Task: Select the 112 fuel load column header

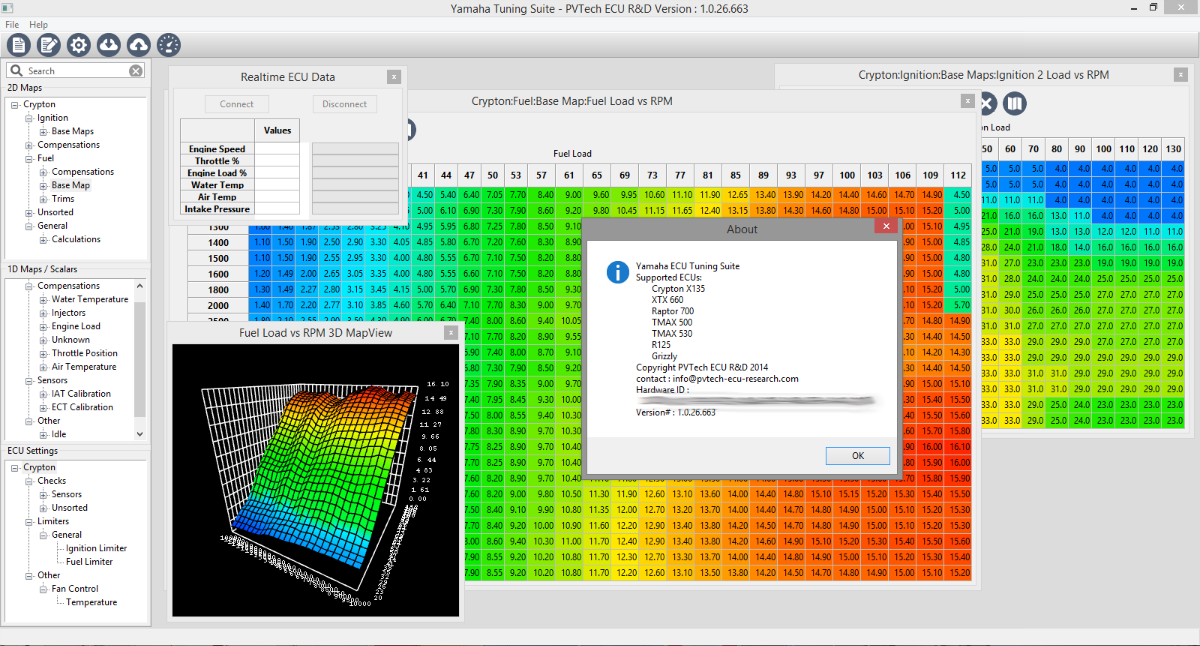Action: click(x=959, y=175)
